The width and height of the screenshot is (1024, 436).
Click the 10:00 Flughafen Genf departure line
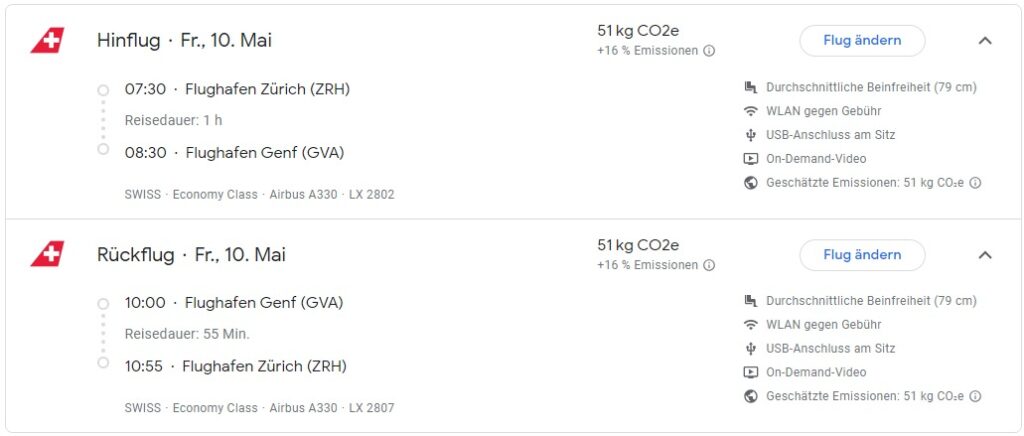coord(234,303)
